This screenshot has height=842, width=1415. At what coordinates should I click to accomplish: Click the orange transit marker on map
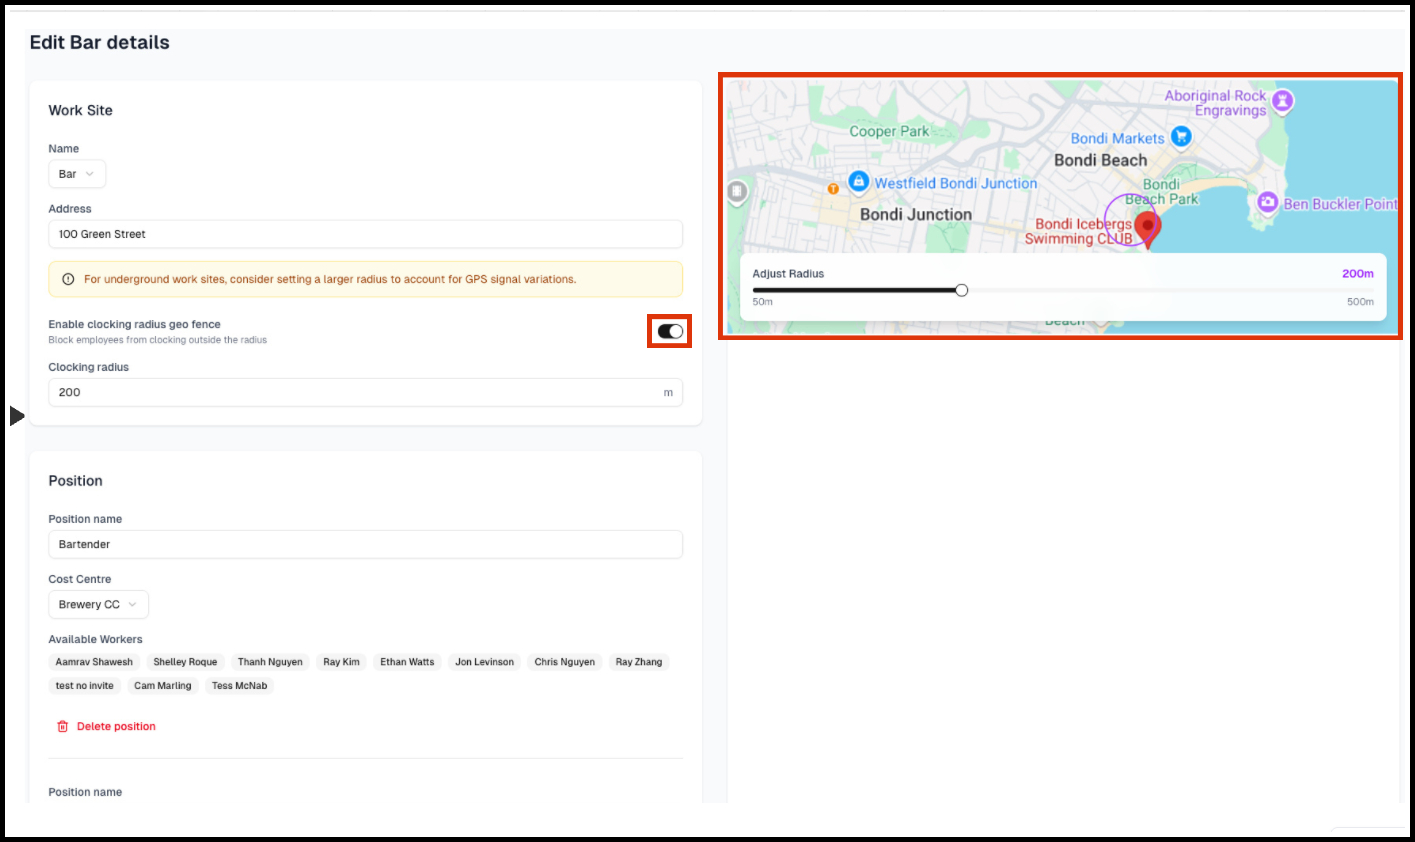(833, 188)
